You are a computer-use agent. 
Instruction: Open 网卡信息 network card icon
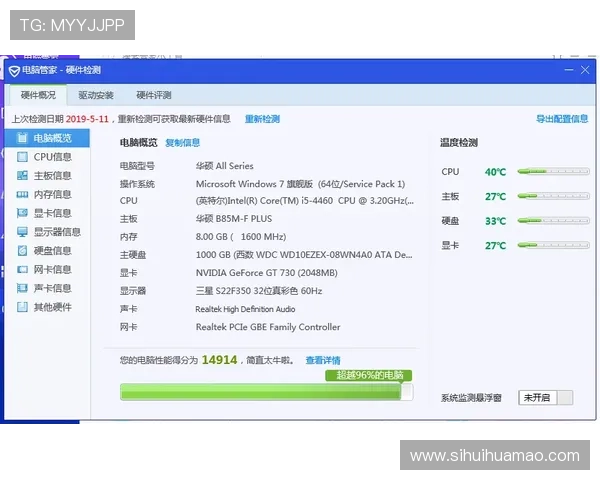(x=22, y=269)
